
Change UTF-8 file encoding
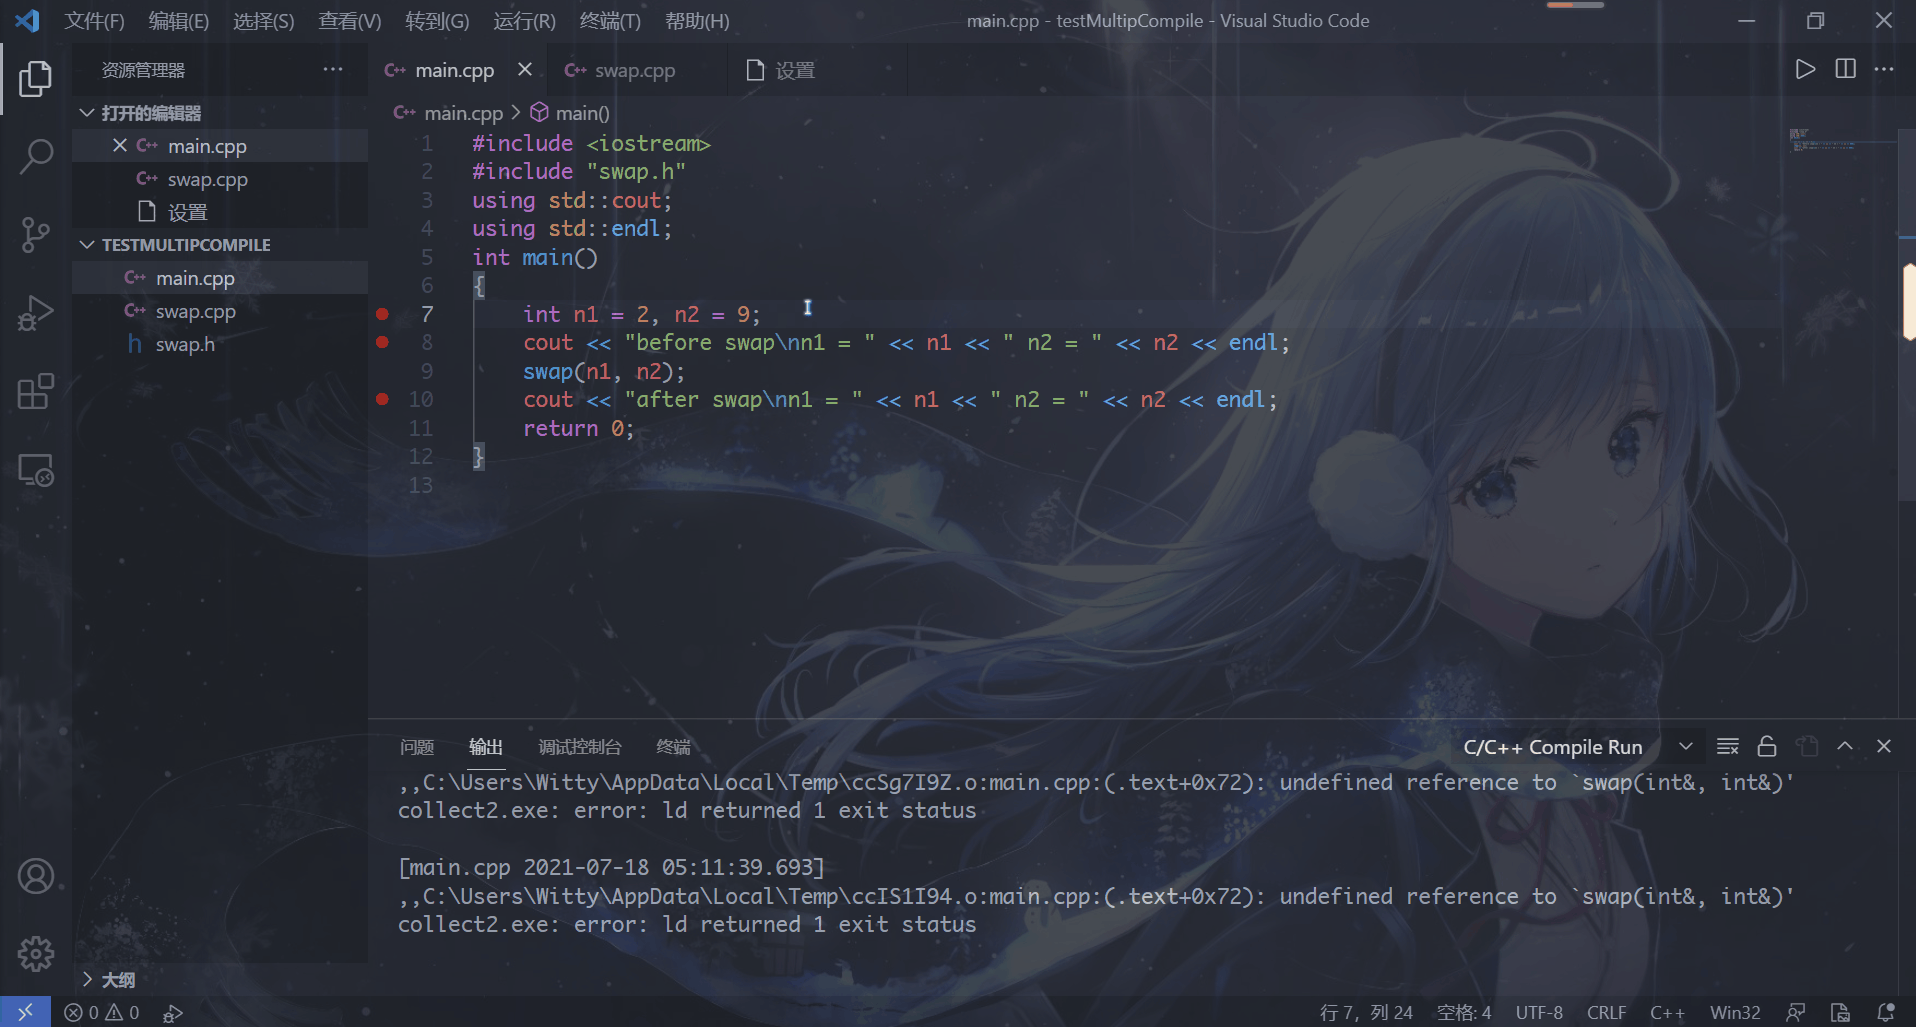[1539, 1012]
